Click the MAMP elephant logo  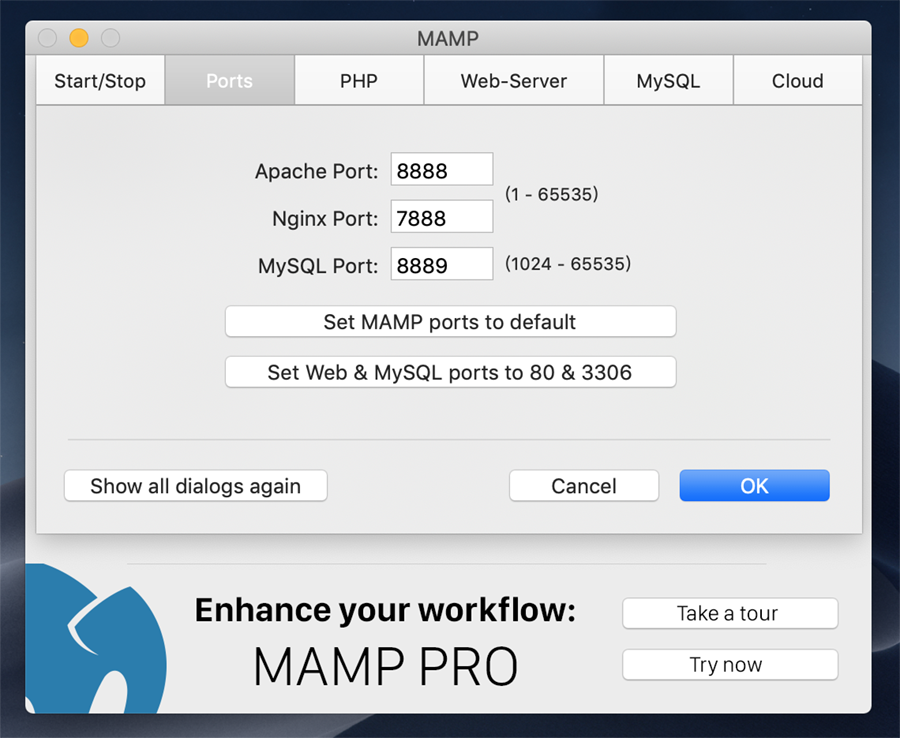[90, 640]
